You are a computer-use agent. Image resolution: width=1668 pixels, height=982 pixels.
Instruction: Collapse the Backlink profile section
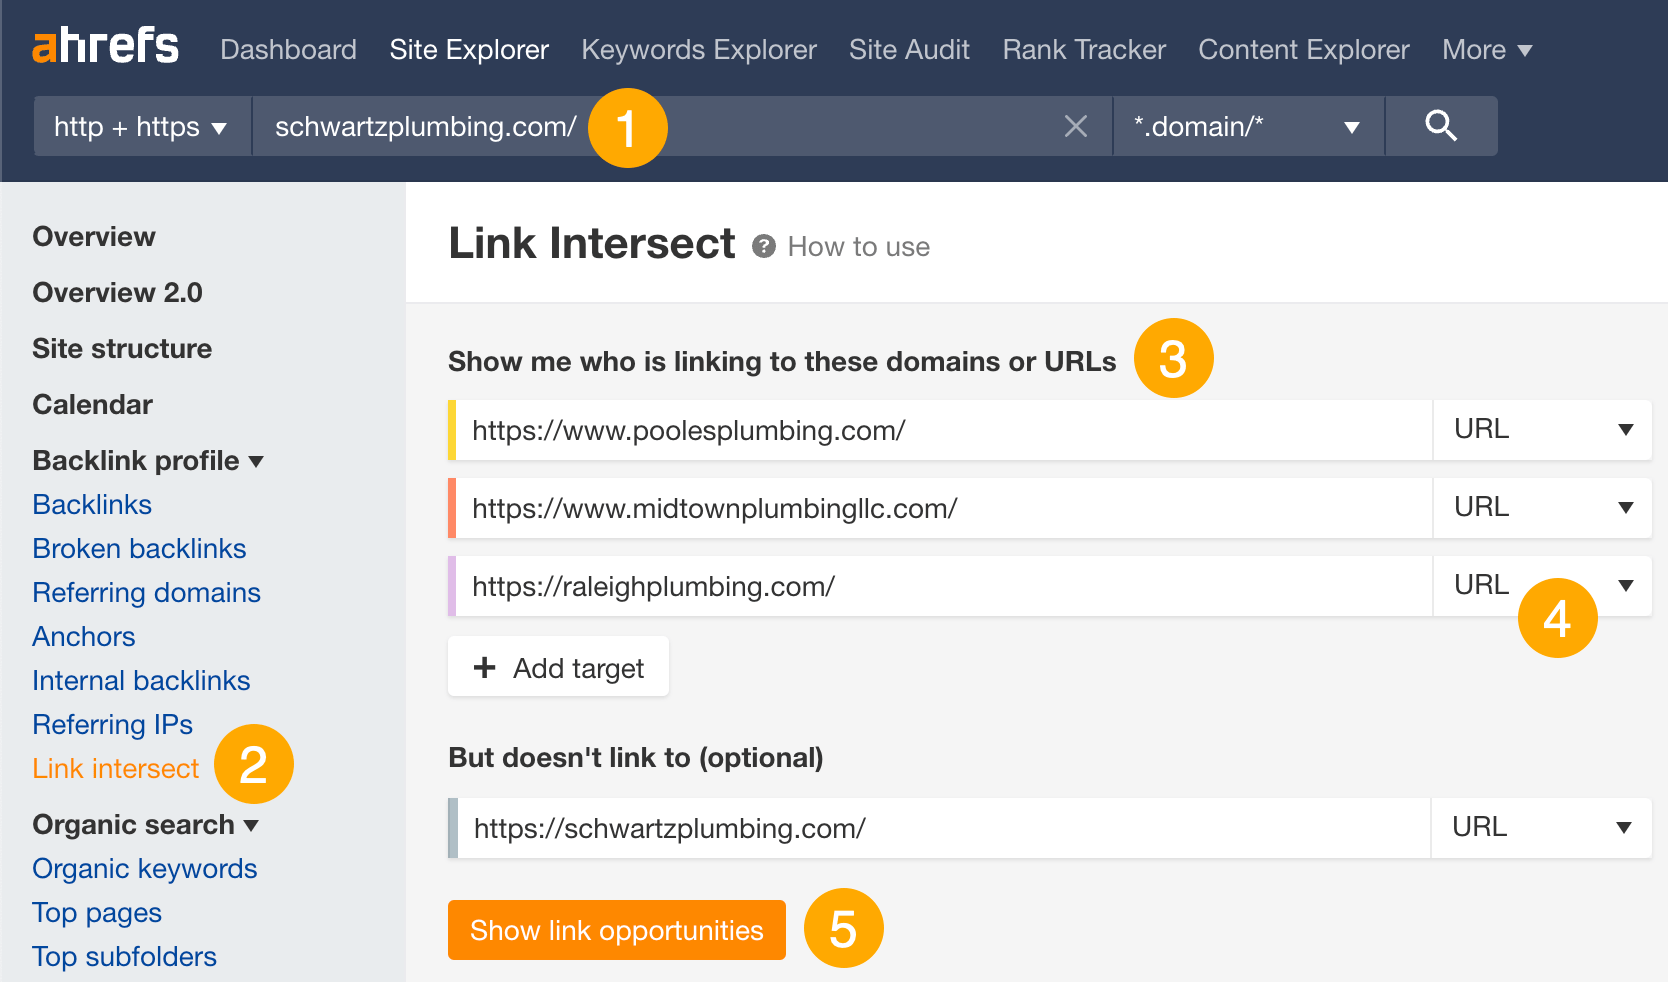click(x=257, y=461)
